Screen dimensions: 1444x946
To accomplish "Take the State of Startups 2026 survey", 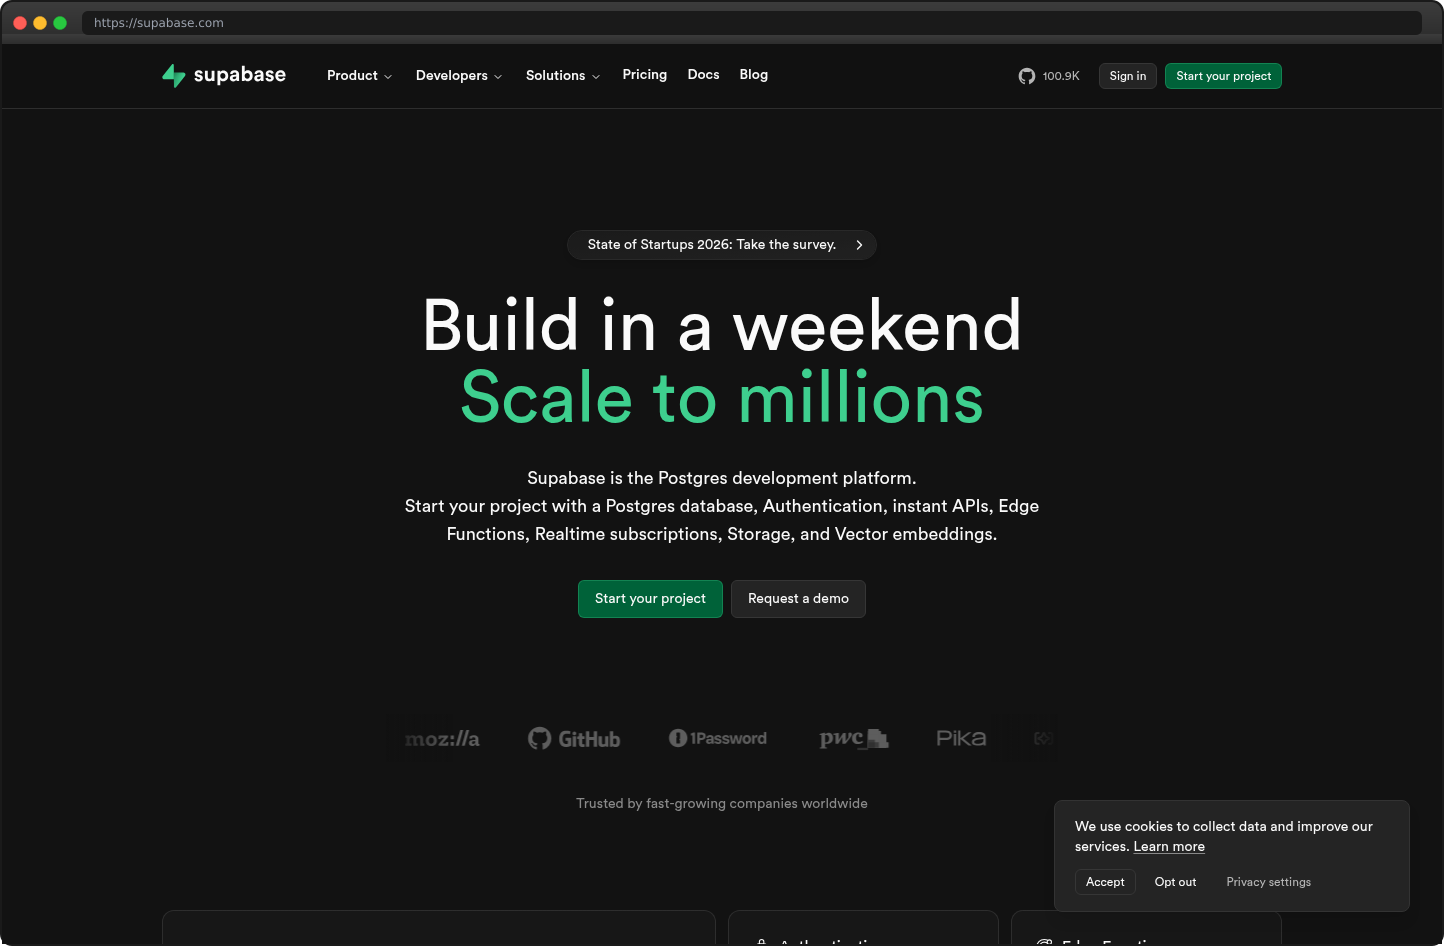I will coord(721,244).
